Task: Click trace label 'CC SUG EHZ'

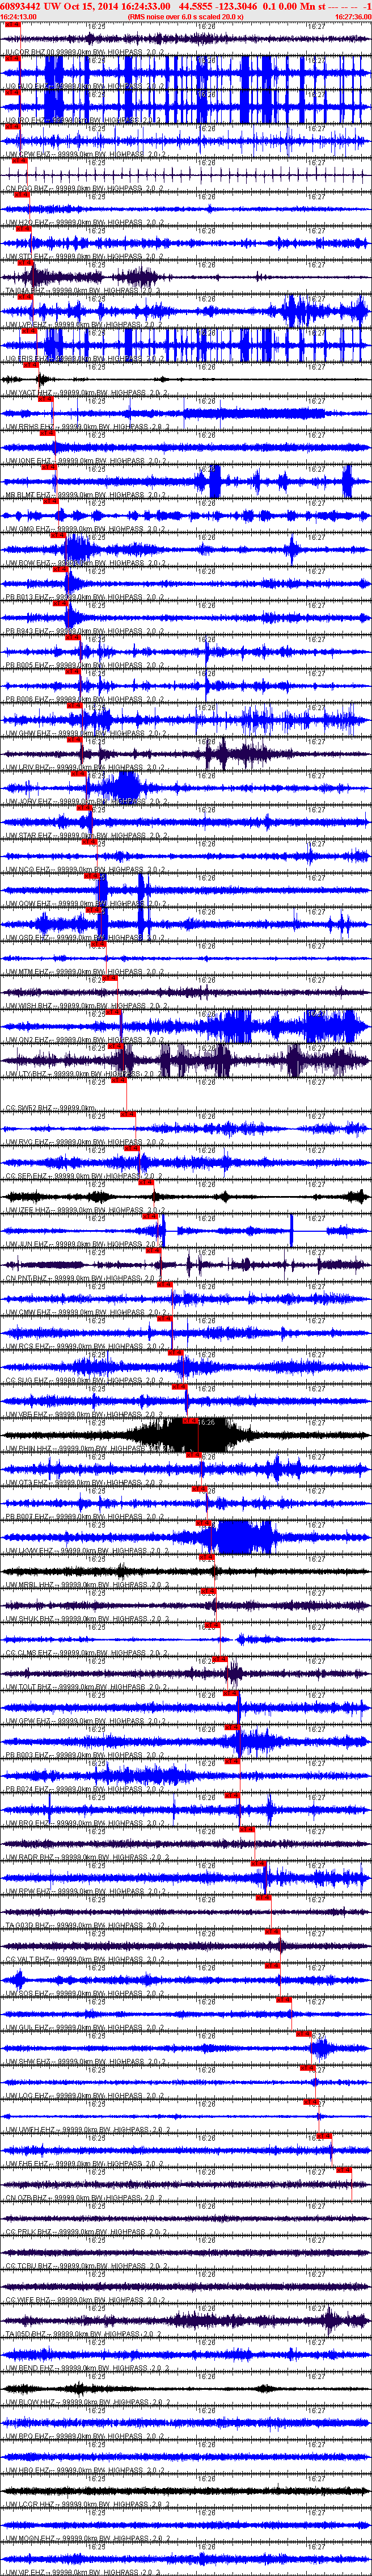Action: (26, 1380)
